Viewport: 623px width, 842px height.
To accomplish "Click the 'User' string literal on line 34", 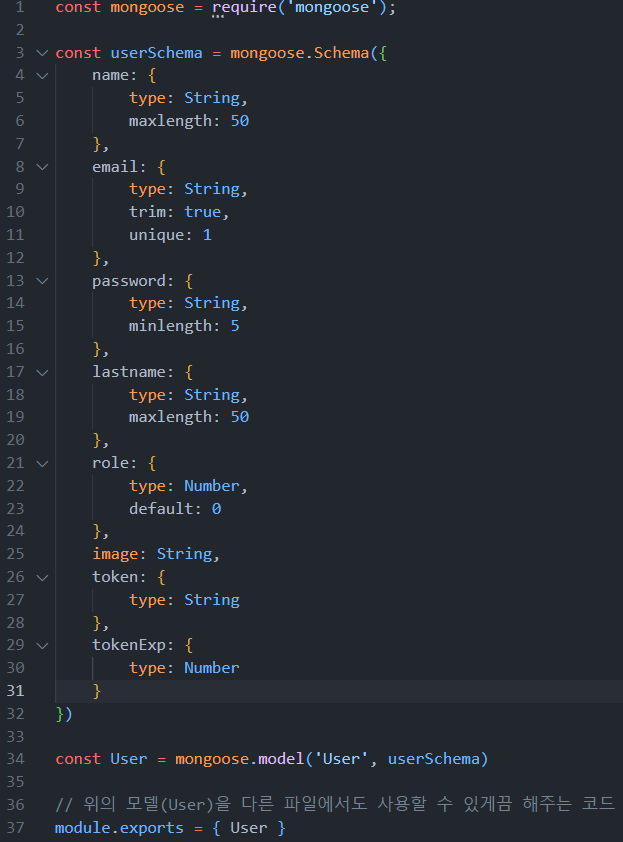I will click(341, 759).
